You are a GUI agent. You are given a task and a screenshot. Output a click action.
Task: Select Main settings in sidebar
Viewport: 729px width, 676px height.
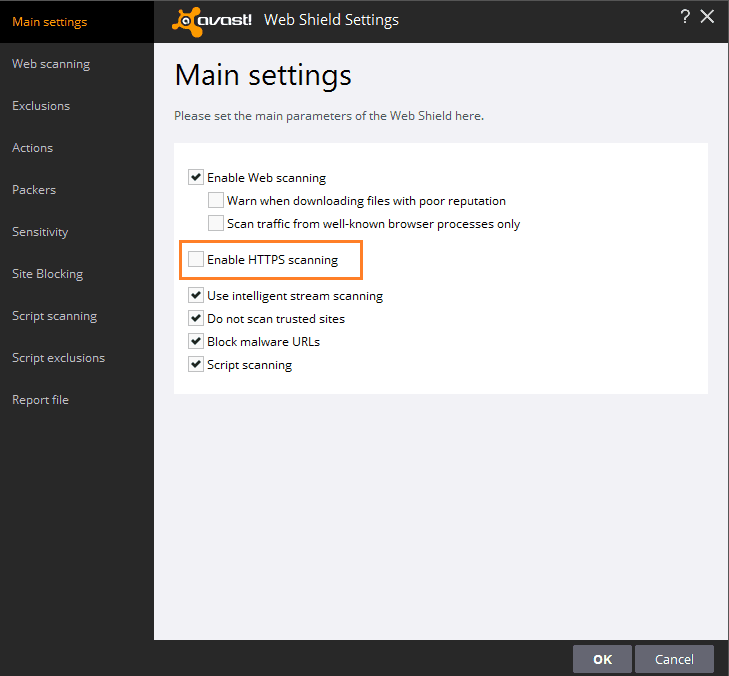[x=77, y=22]
